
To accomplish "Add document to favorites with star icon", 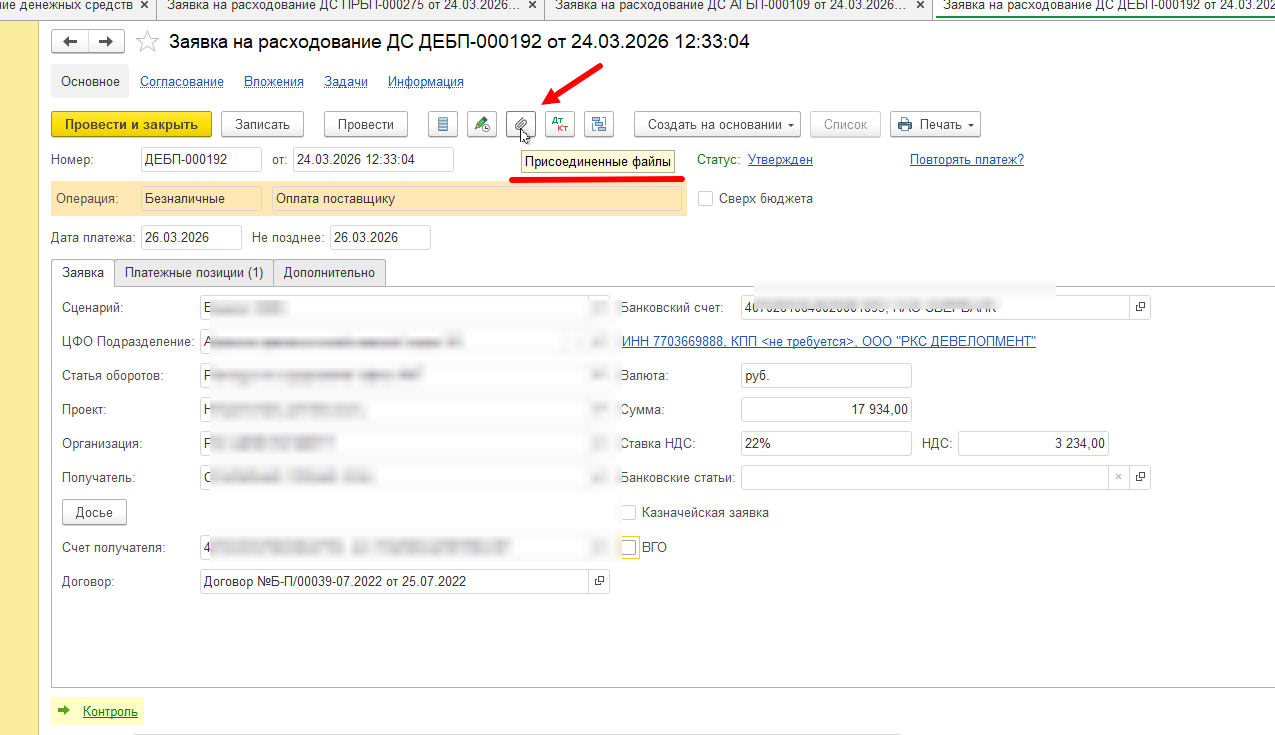I will (x=147, y=42).
